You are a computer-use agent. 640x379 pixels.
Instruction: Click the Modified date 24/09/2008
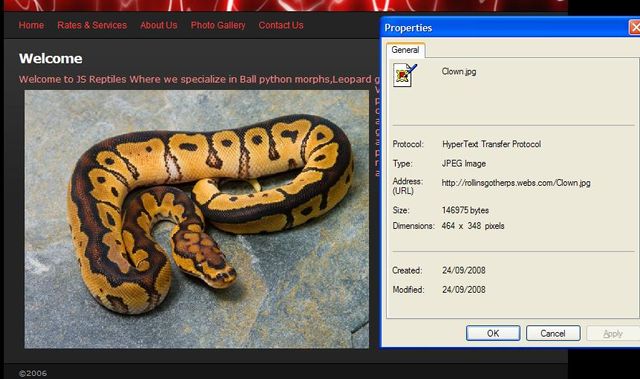(464, 290)
